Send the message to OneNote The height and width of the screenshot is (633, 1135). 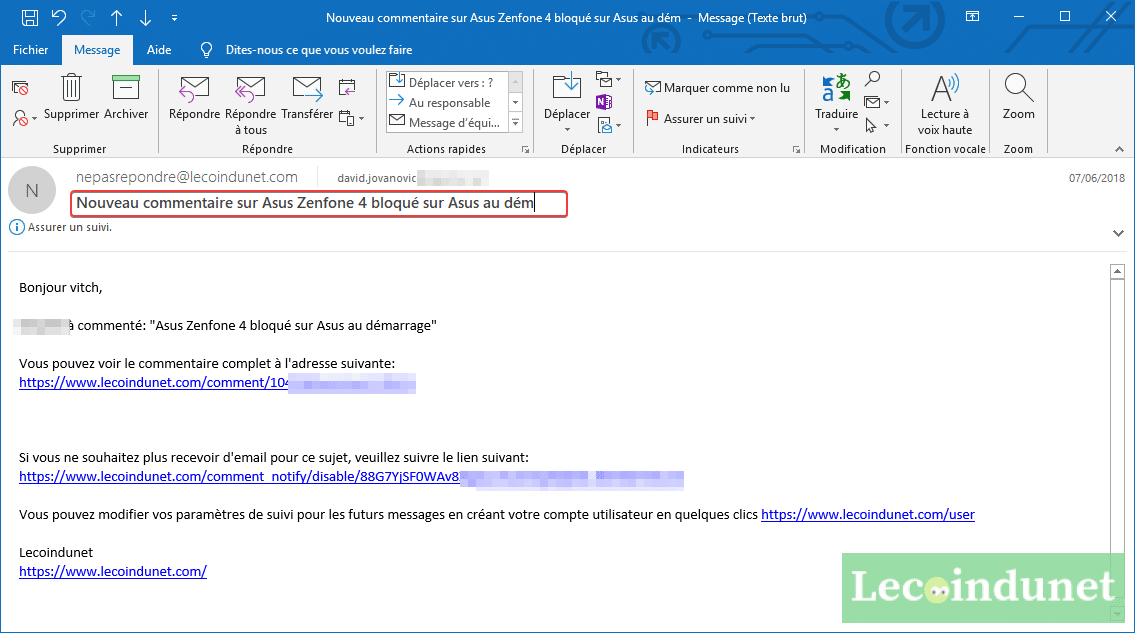(604, 102)
